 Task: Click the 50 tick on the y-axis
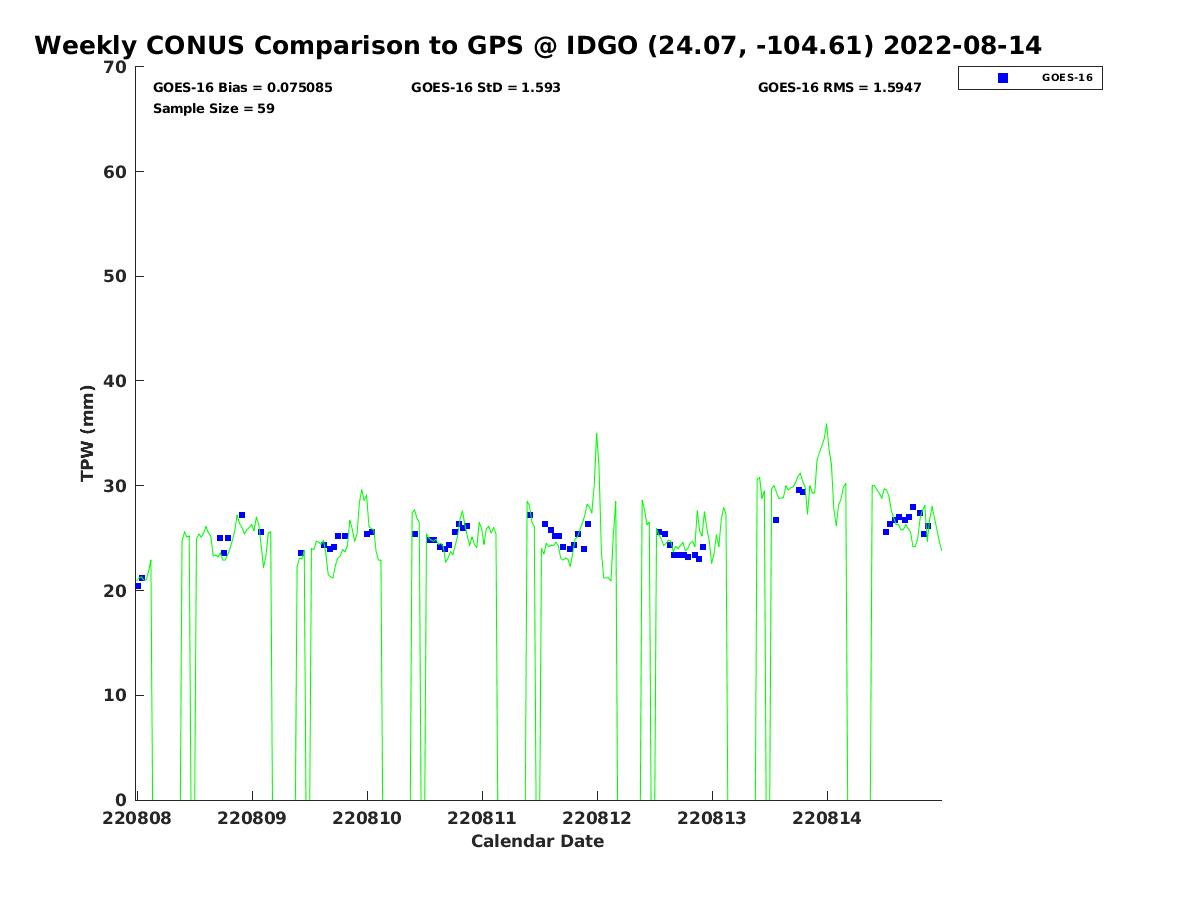[116, 277]
